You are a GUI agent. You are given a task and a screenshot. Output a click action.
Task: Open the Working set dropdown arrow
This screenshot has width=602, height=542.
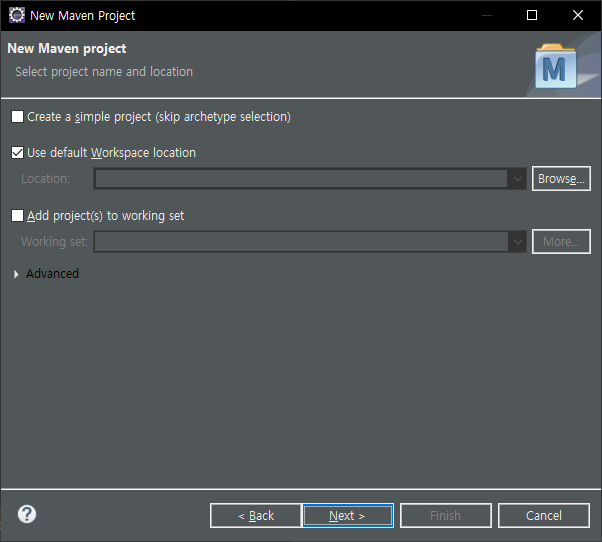518,242
